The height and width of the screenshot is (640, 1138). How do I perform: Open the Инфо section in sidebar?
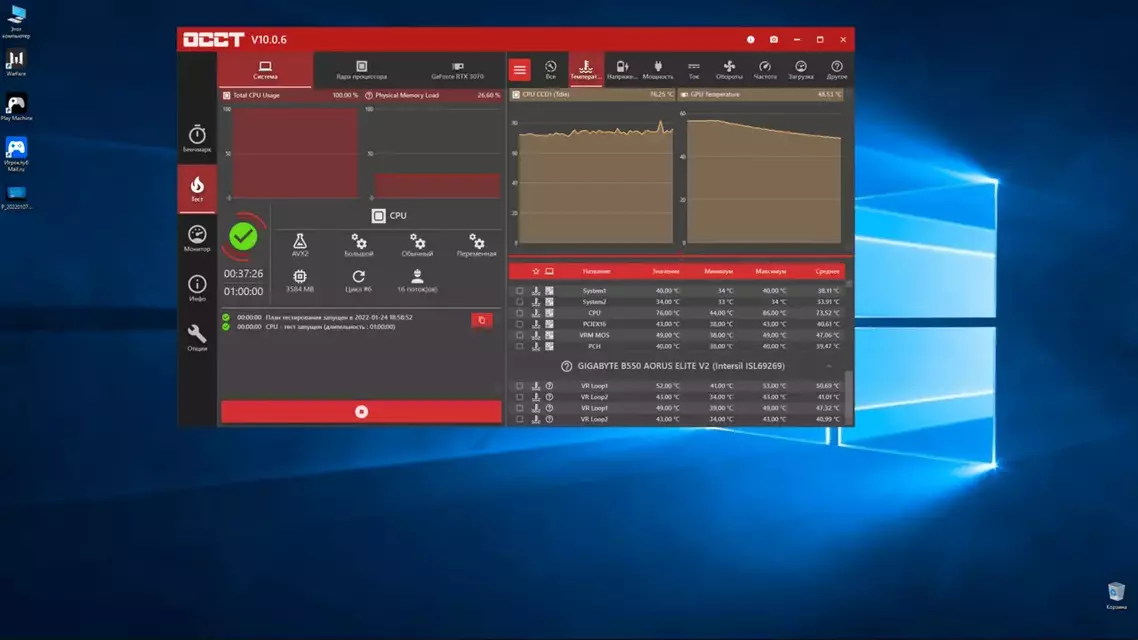[x=197, y=287]
